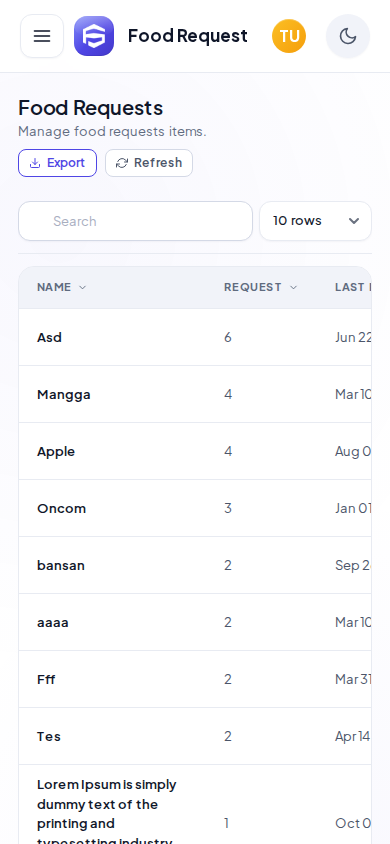
Task: Select the Oncom row
Action: click(x=195, y=509)
